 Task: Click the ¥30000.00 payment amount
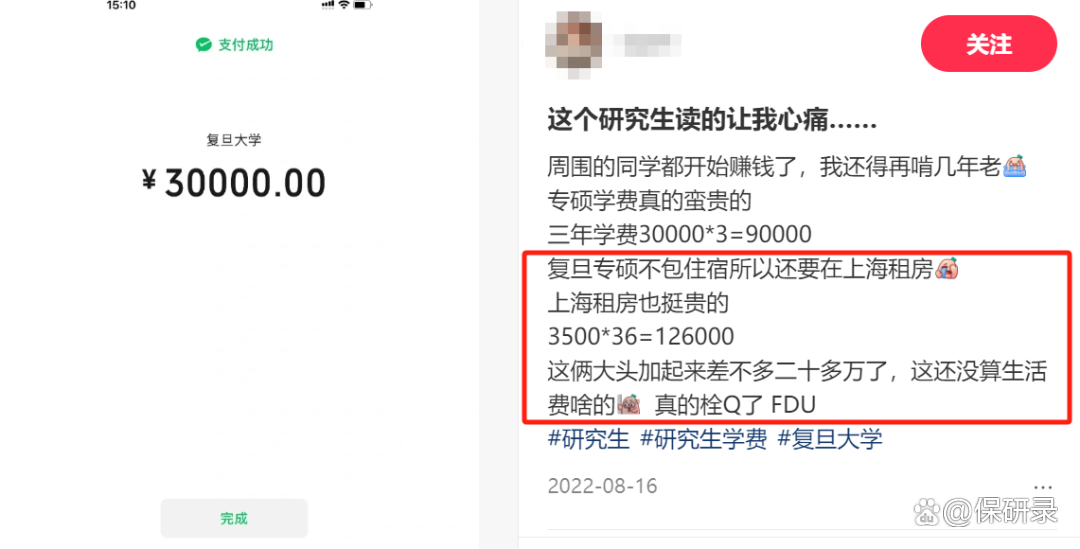click(233, 183)
